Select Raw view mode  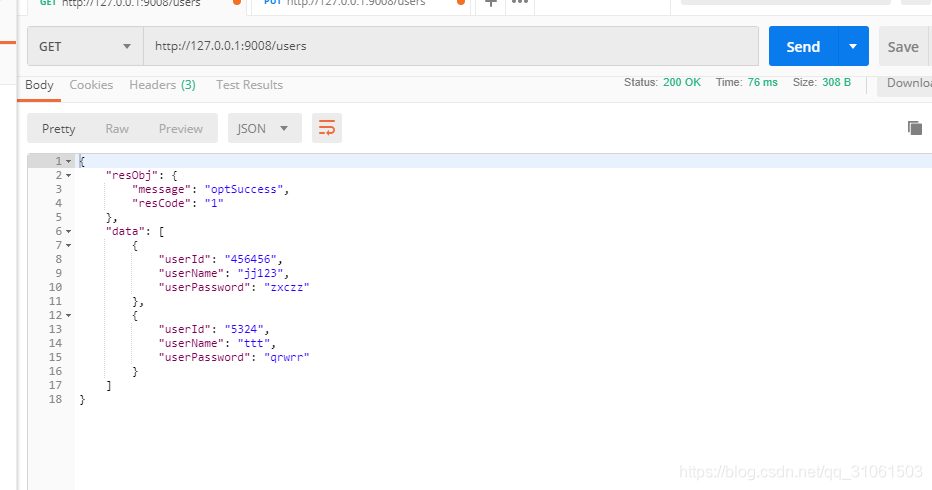(x=117, y=128)
